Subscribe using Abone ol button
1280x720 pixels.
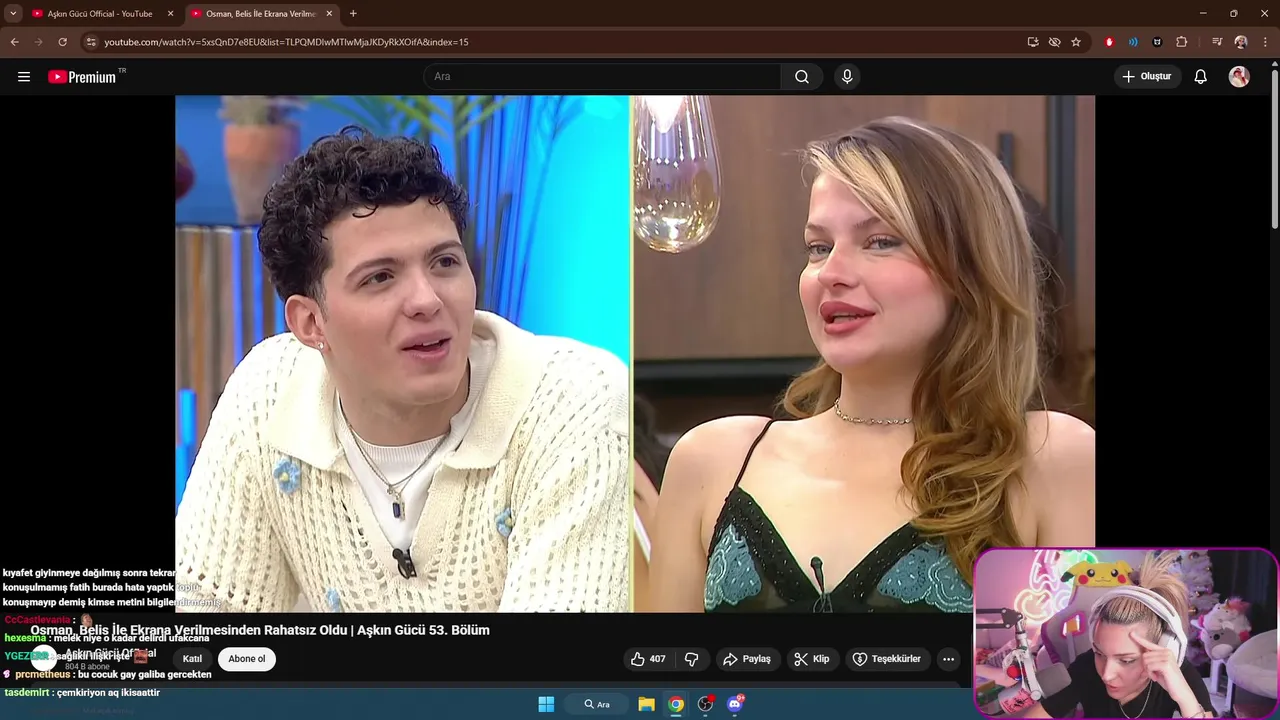(247, 659)
